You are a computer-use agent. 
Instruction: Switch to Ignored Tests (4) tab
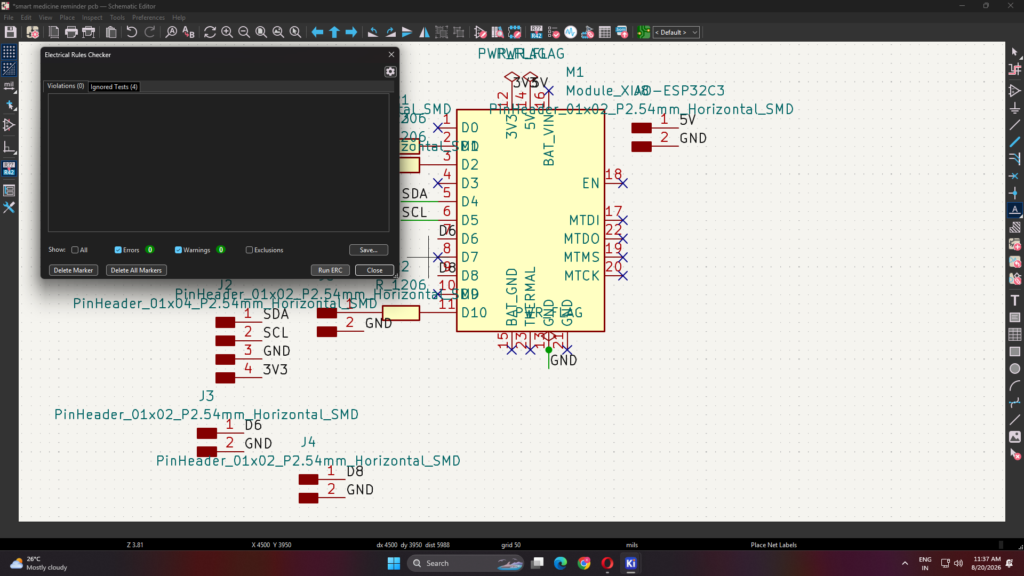pyautogui.click(x=114, y=86)
